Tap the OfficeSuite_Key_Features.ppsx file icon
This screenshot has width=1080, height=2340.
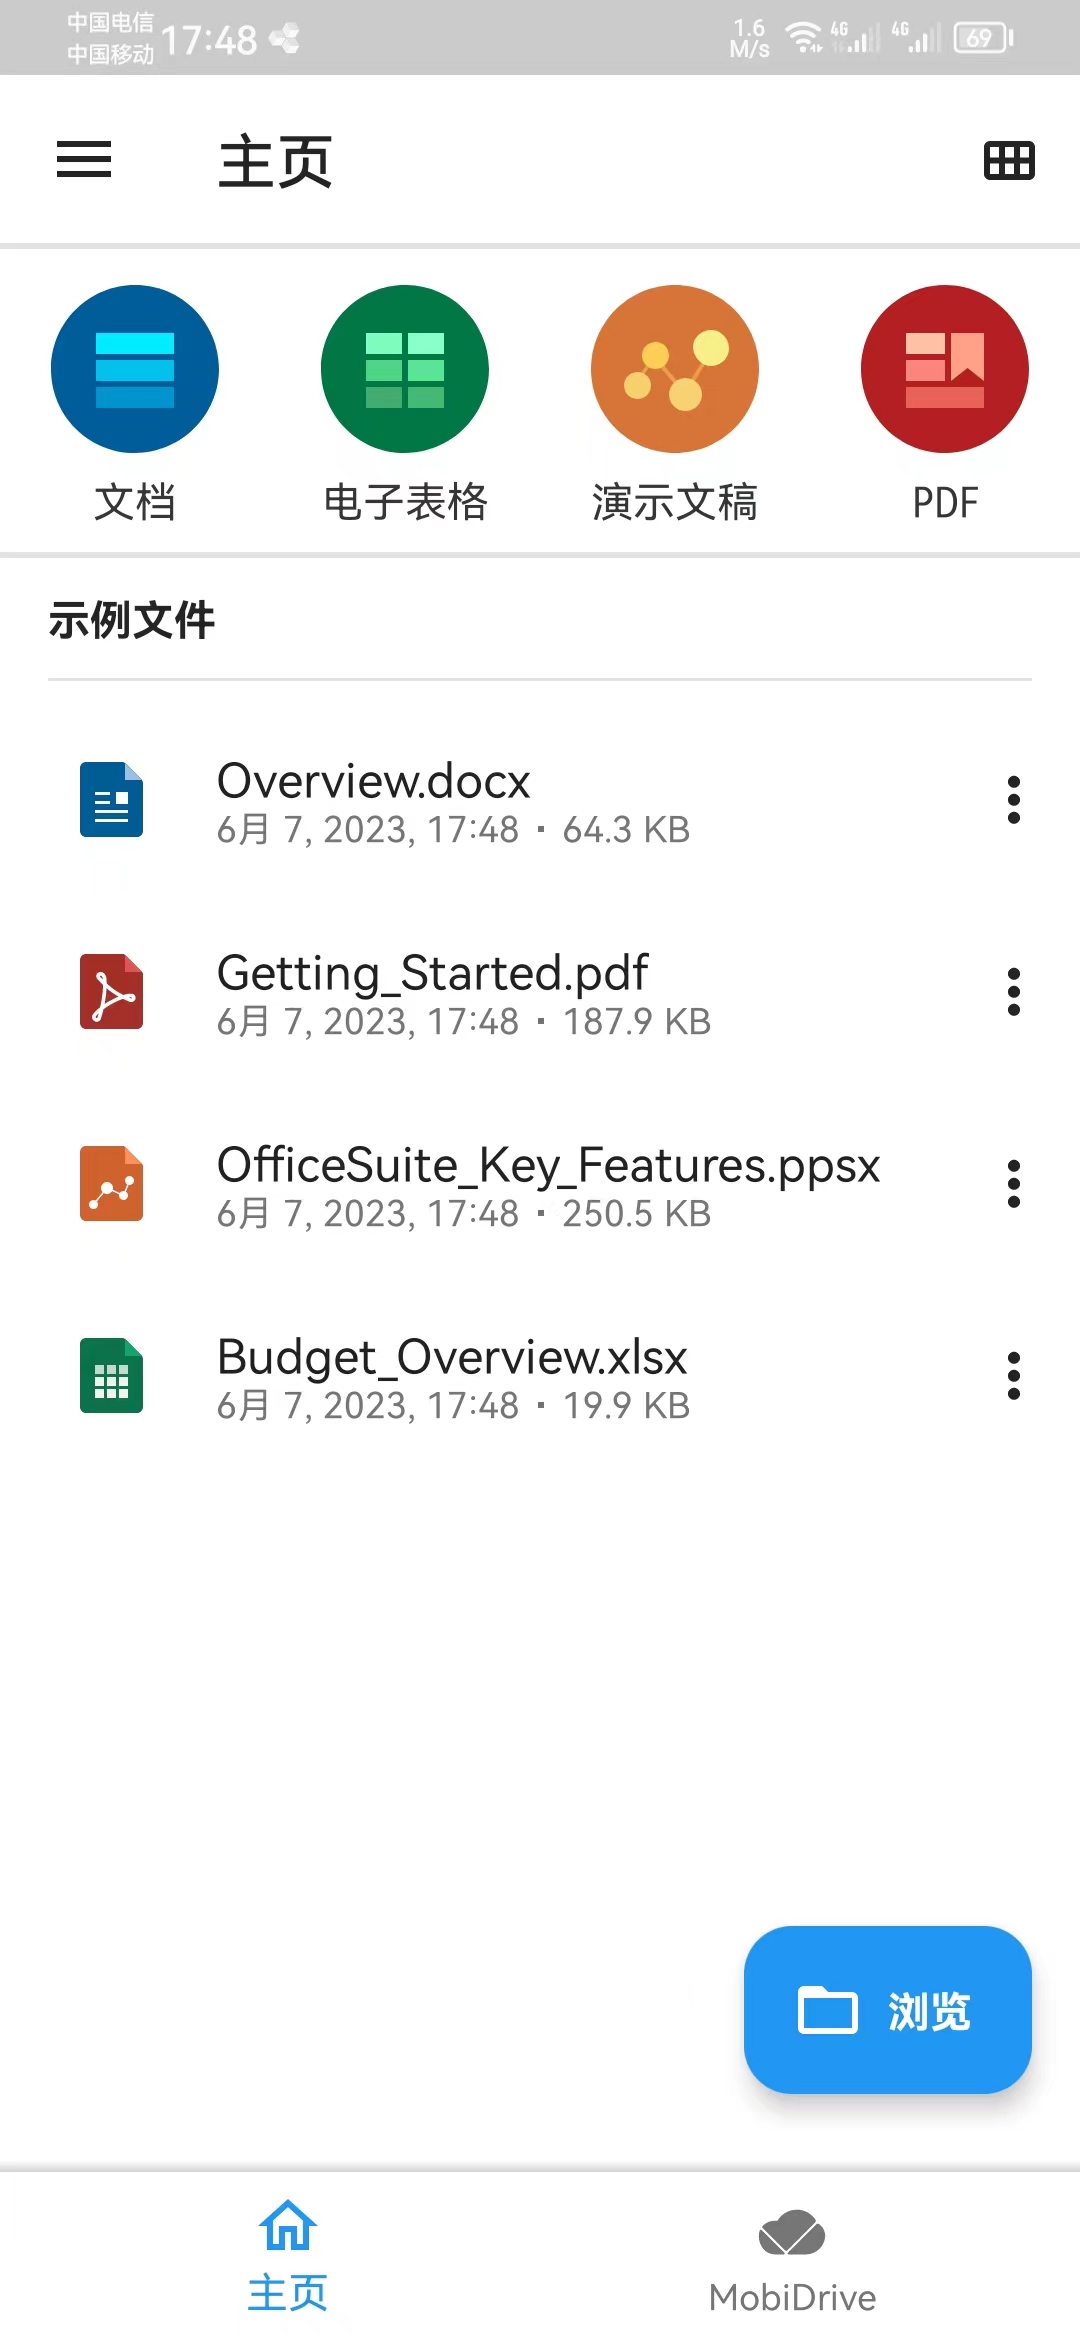[111, 1184]
